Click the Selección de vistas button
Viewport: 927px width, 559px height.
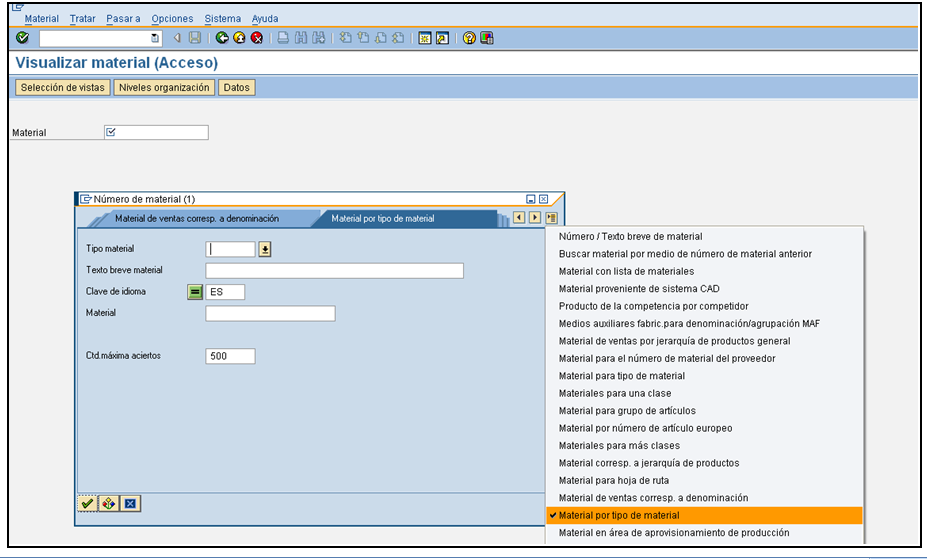pos(63,87)
